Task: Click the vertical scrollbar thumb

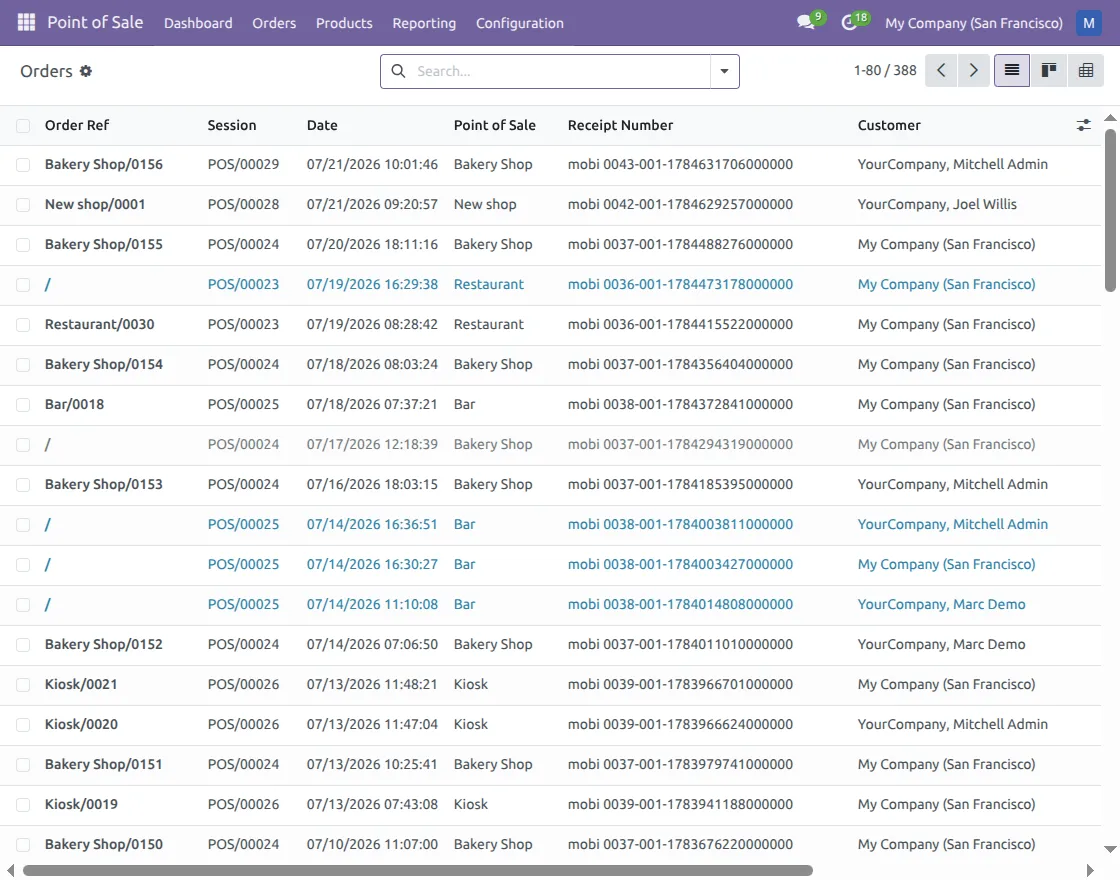Action: (1110, 211)
